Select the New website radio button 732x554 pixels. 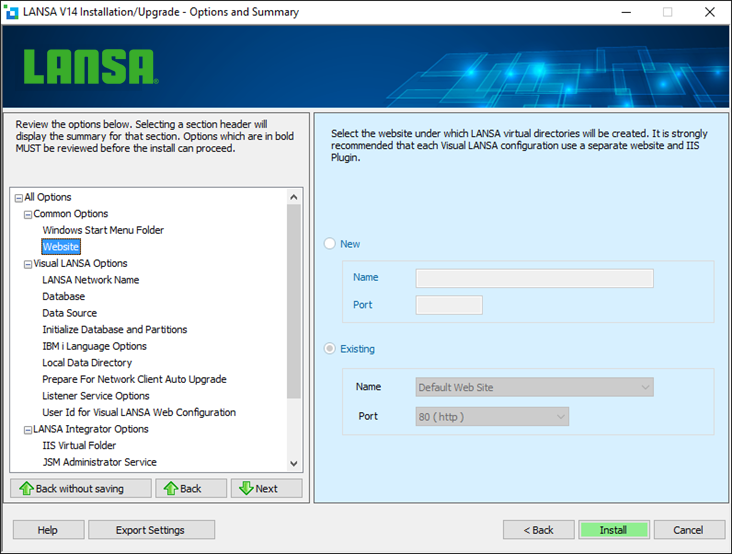point(330,244)
